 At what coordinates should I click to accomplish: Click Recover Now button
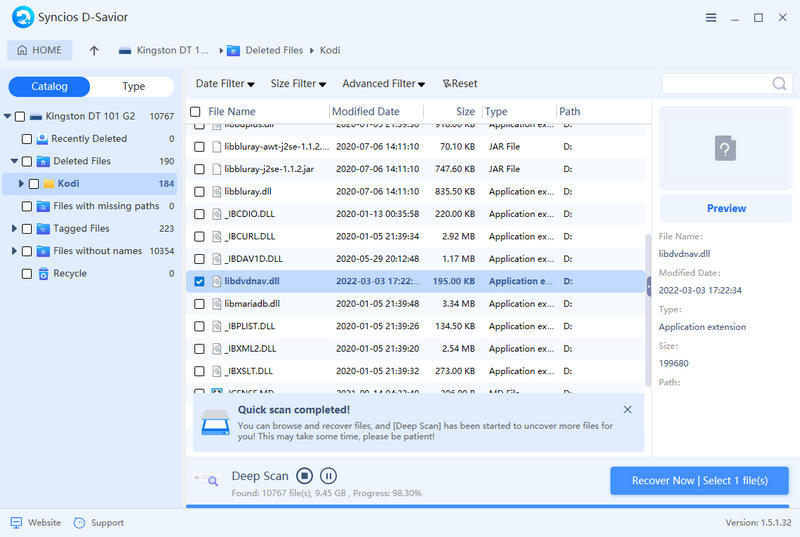[x=699, y=481]
